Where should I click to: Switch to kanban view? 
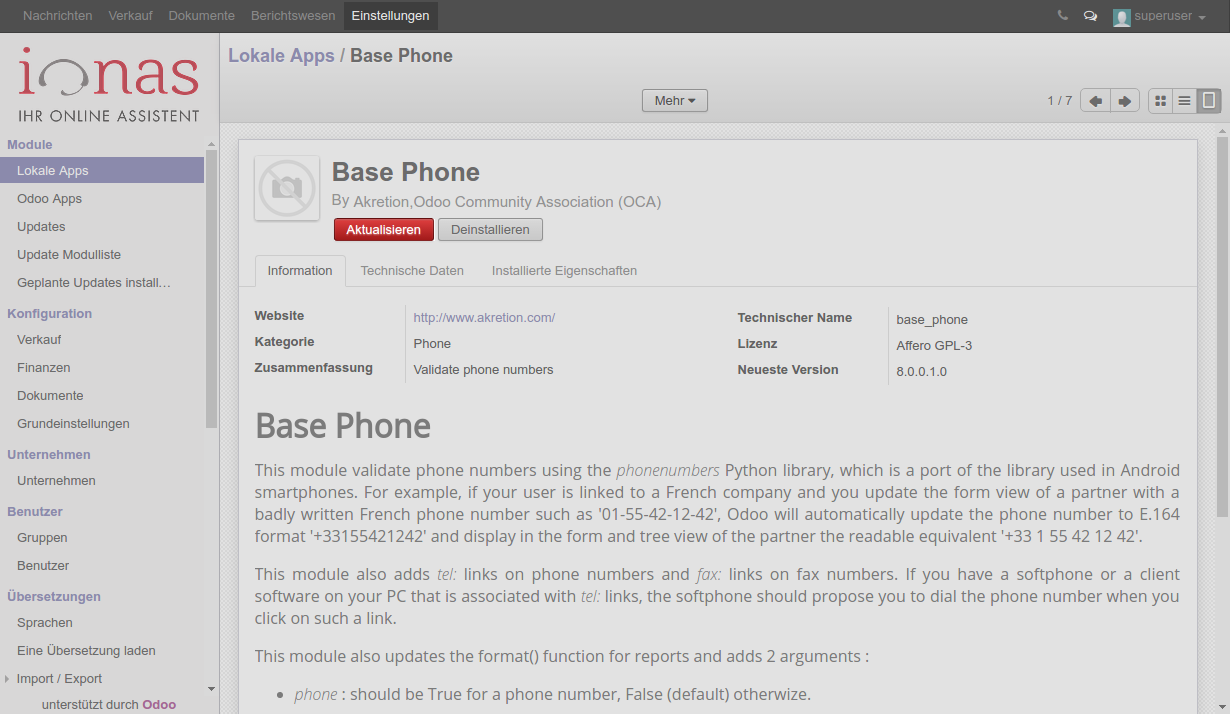point(1160,101)
